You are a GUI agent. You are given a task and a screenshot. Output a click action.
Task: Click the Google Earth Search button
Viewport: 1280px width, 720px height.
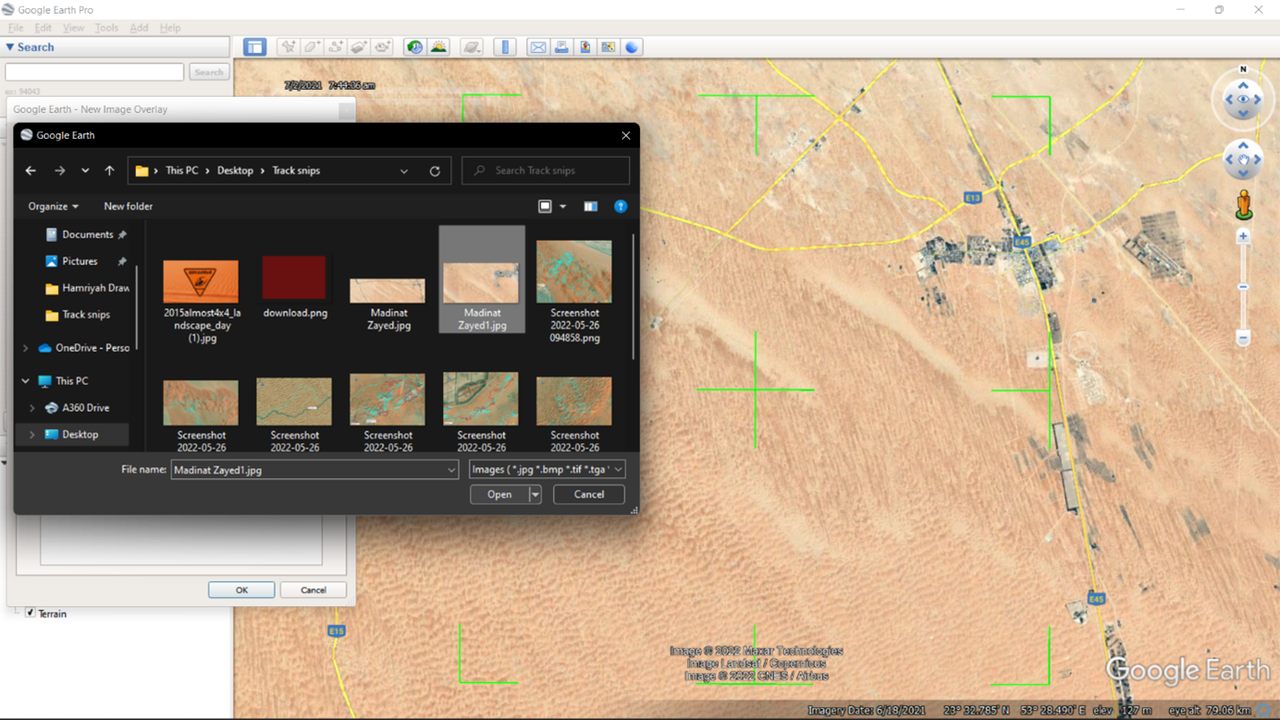209,72
